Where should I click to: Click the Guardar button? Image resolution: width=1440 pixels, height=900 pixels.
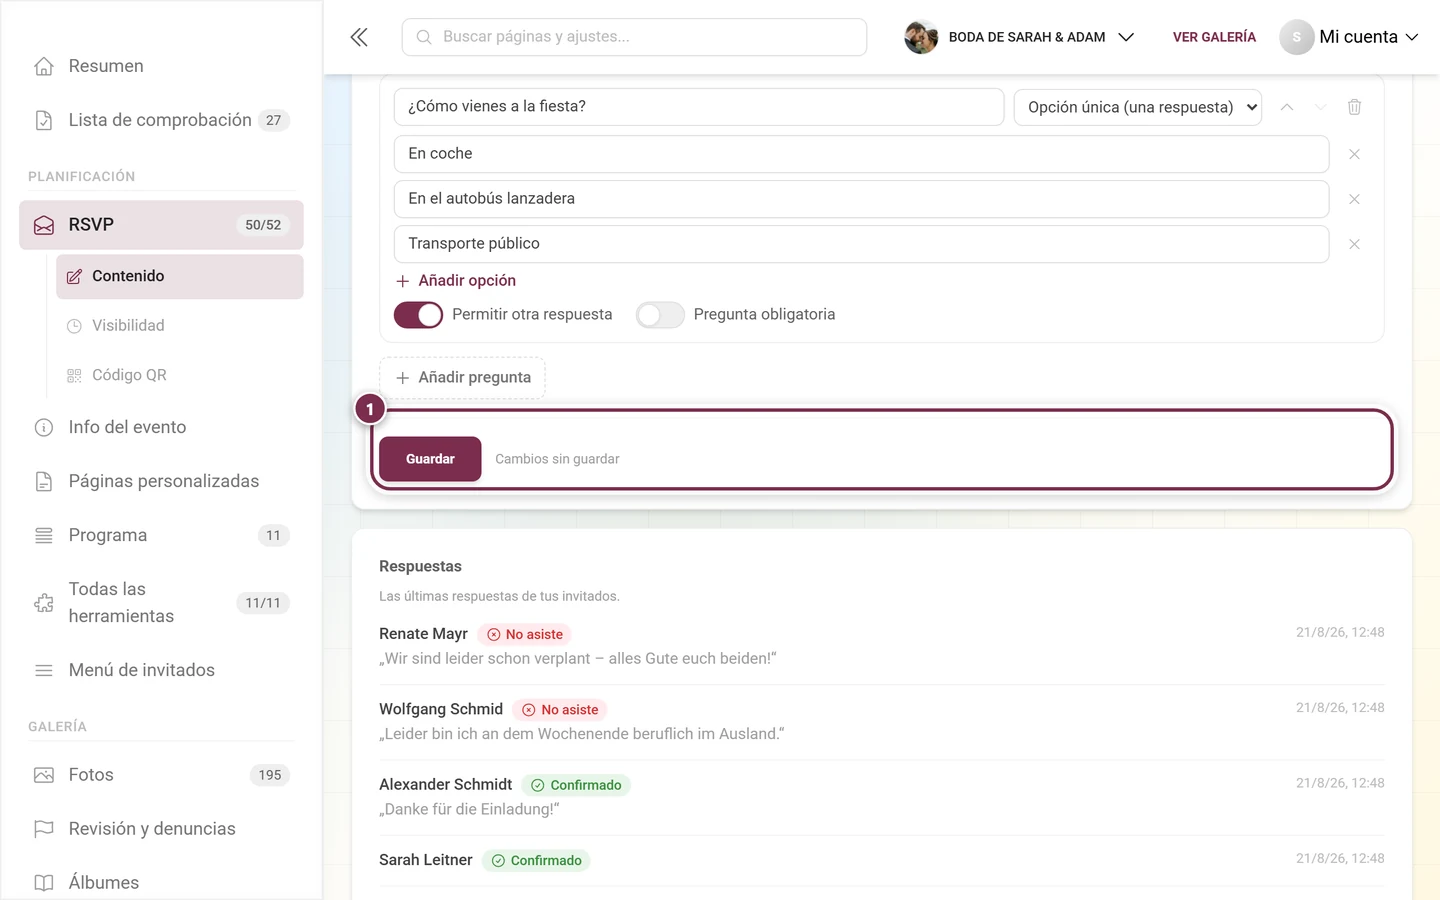(430, 459)
